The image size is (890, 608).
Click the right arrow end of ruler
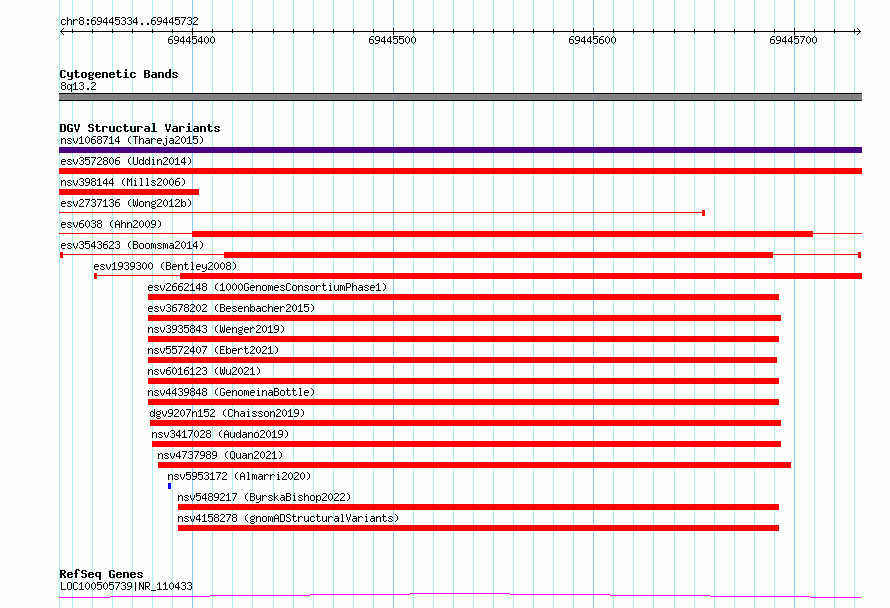(858, 32)
